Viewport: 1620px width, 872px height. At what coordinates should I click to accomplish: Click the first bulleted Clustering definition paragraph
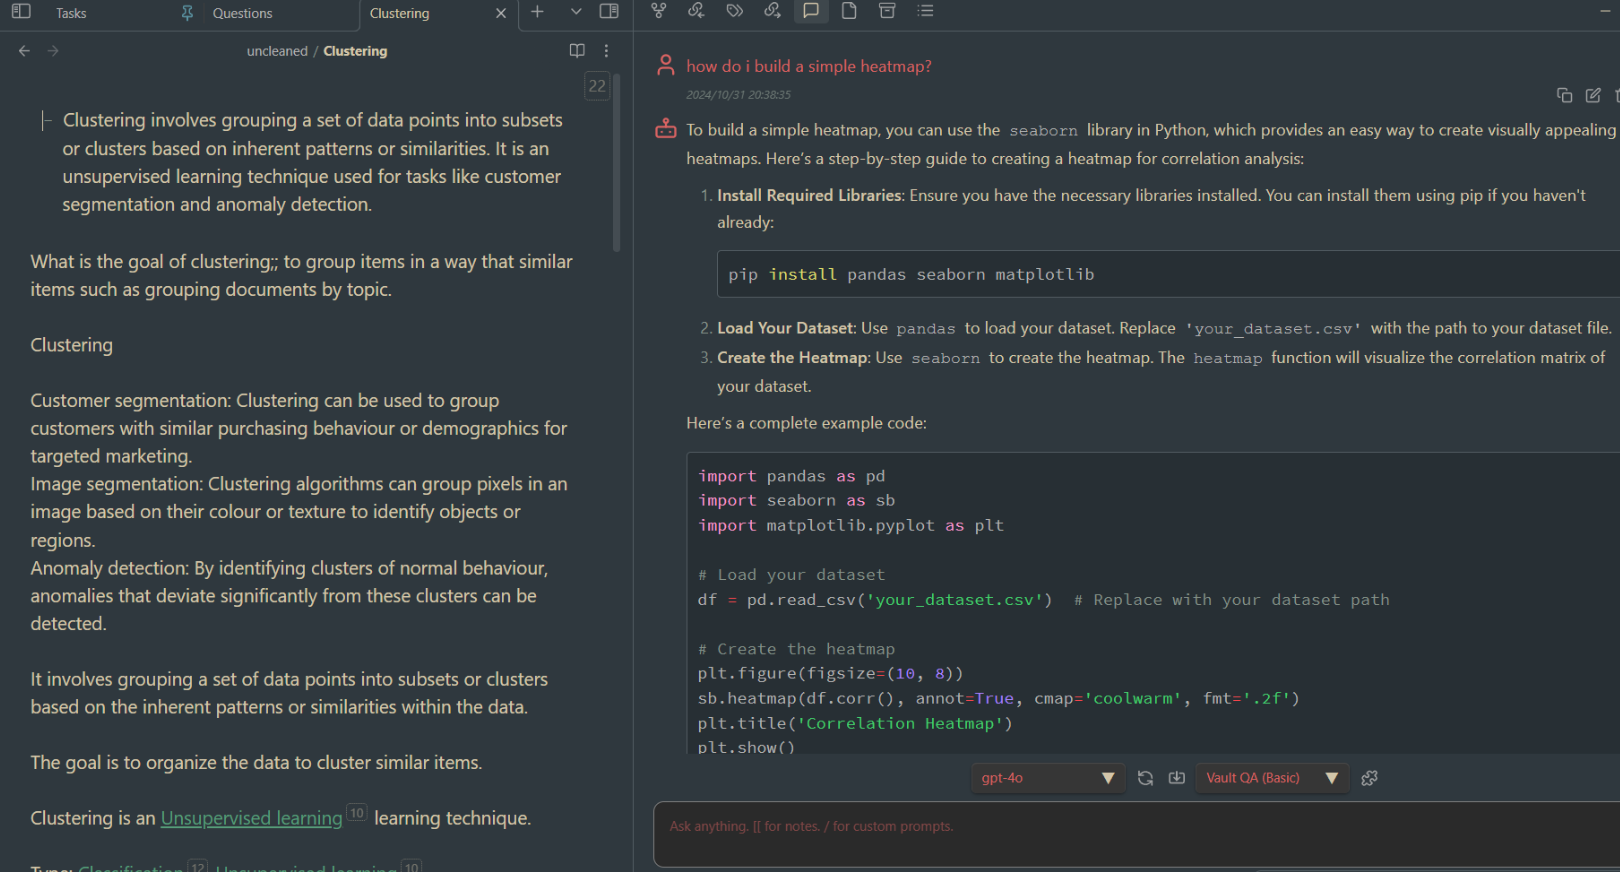(x=312, y=162)
